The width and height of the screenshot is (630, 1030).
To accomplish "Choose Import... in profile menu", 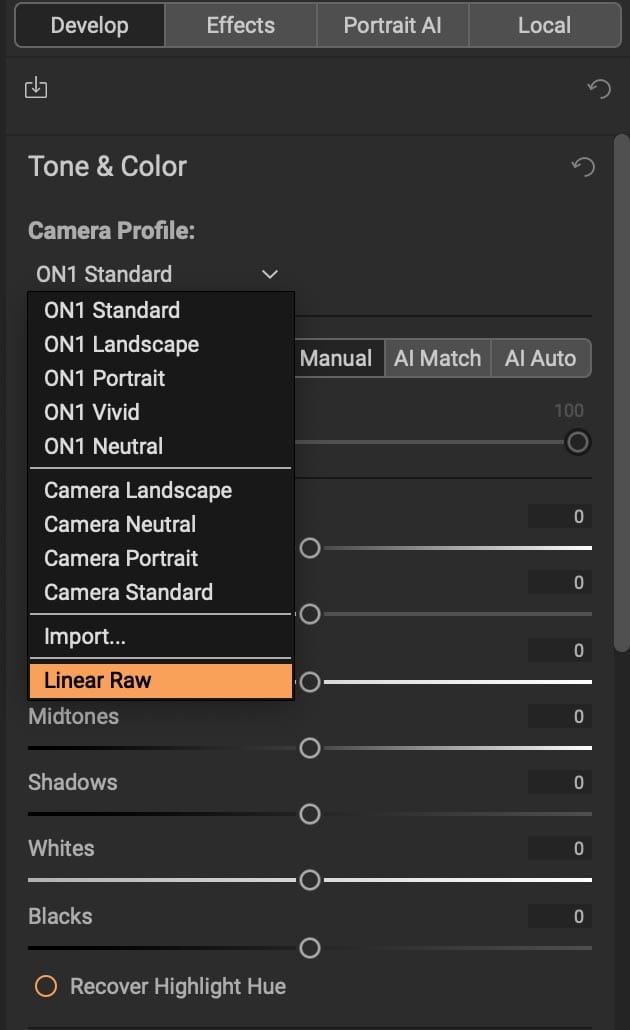I will pyautogui.click(x=85, y=636).
